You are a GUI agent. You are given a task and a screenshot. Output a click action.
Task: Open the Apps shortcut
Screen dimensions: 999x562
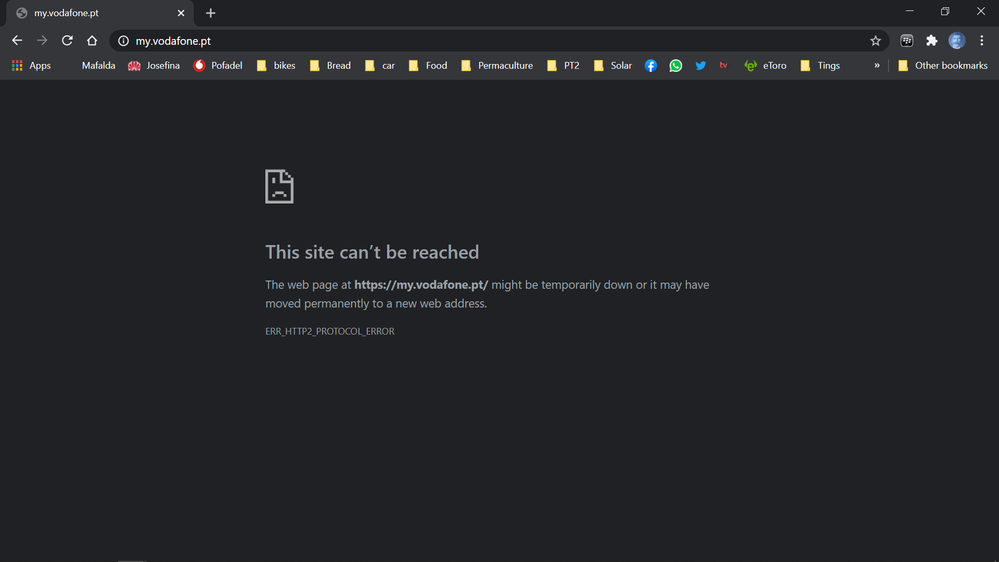[x=31, y=66]
